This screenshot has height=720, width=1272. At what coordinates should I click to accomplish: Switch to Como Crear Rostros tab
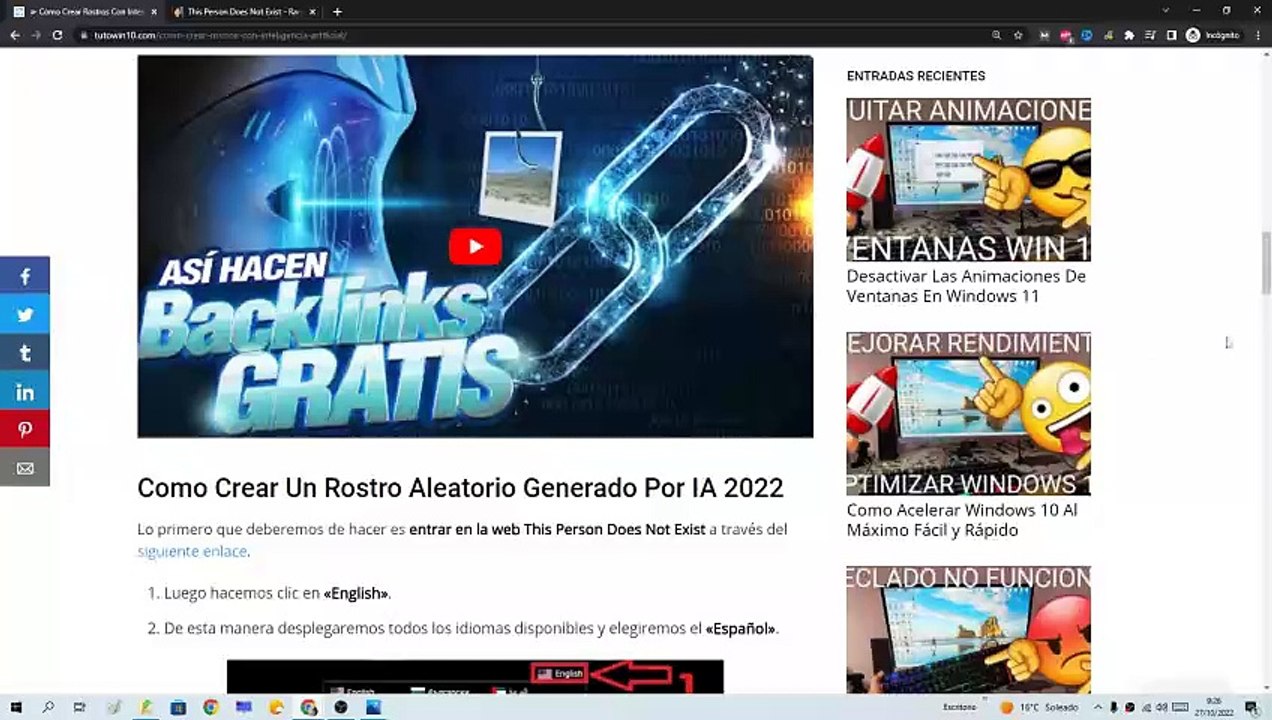click(84, 12)
